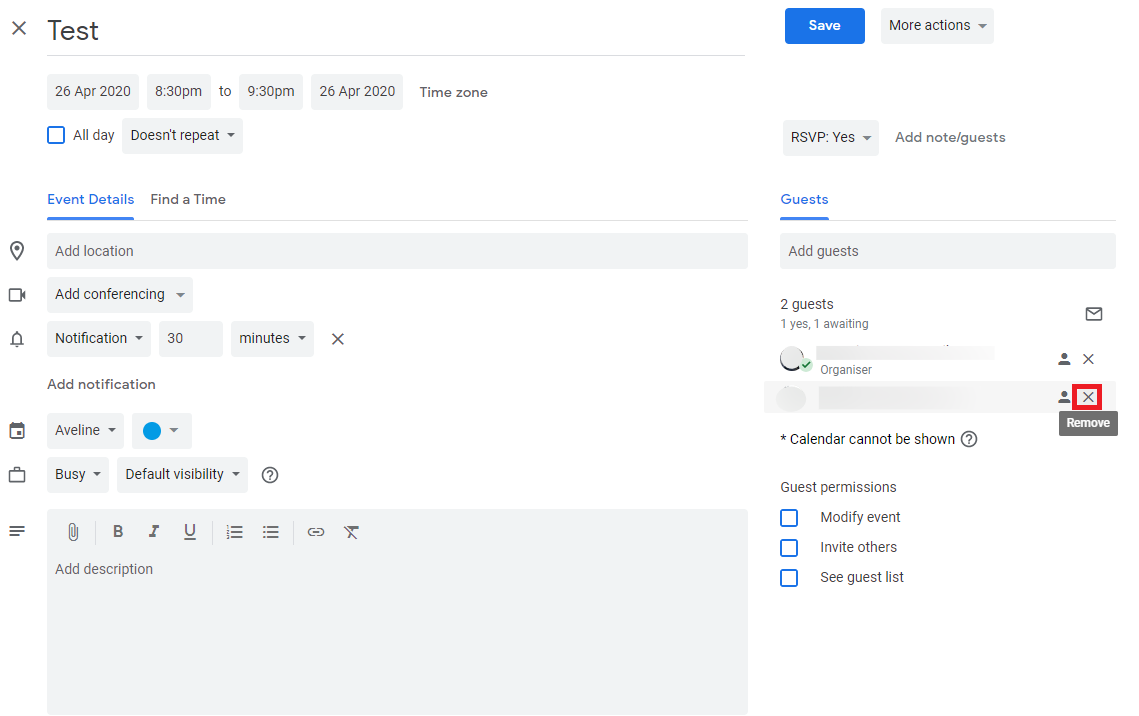Remove formatting with the clear-format icon
The width and height of the screenshot is (1139, 716).
[x=351, y=531]
